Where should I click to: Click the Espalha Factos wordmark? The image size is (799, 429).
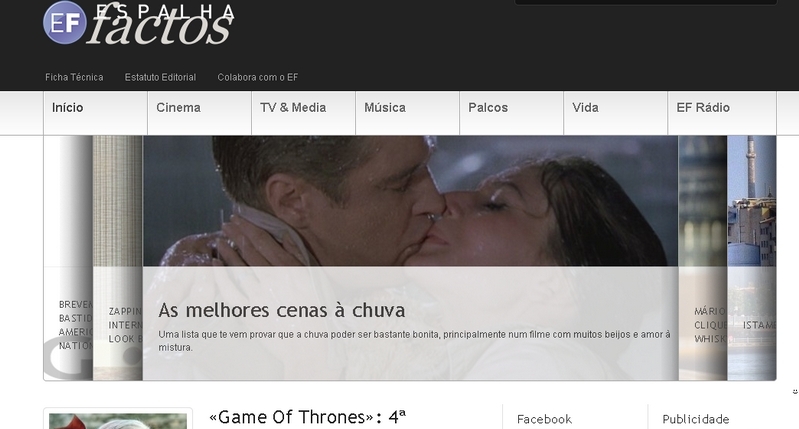(161, 24)
